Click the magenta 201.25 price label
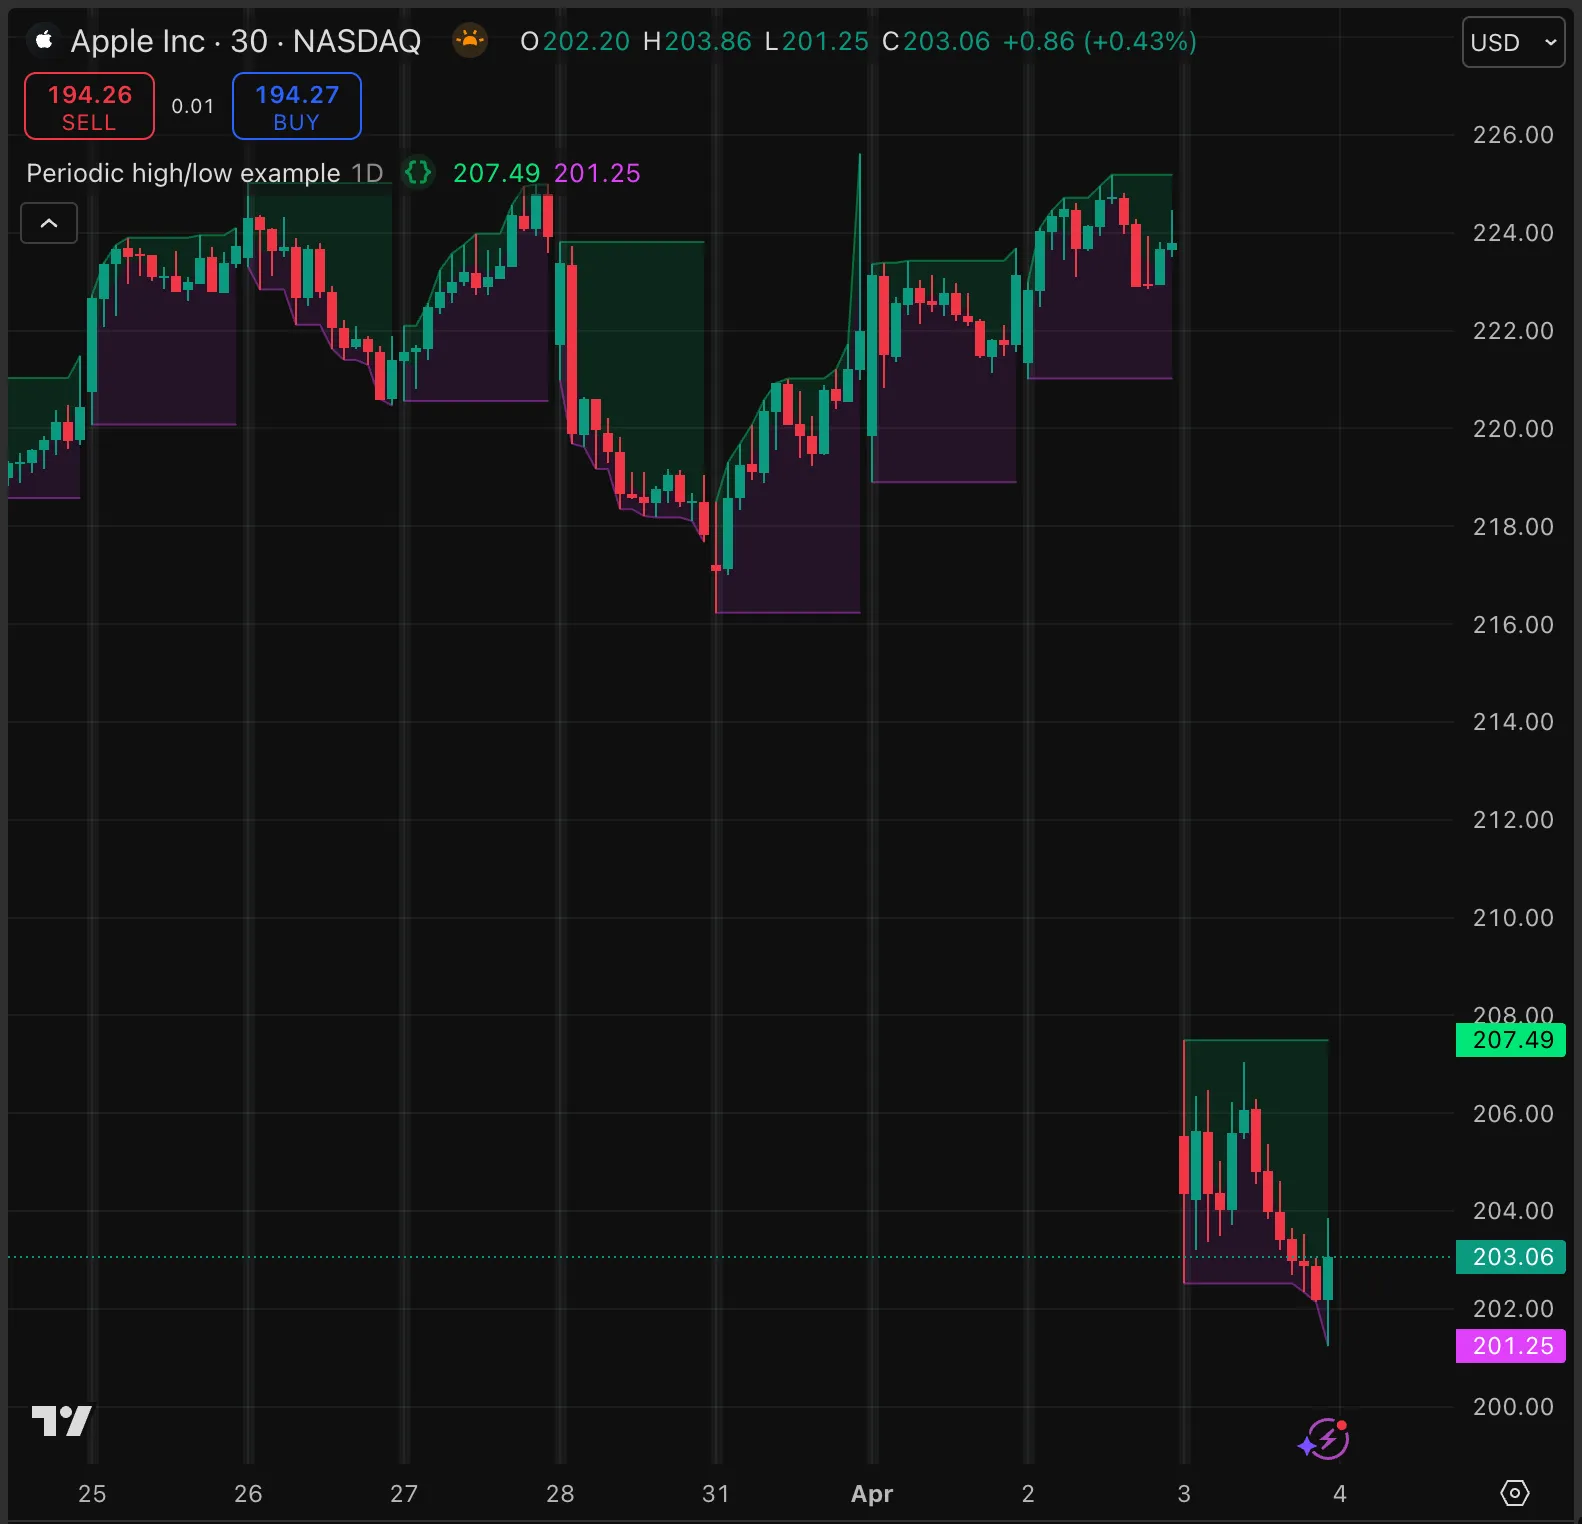This screenshot has width=1582, height=1524. [x=1511, y=1346]
